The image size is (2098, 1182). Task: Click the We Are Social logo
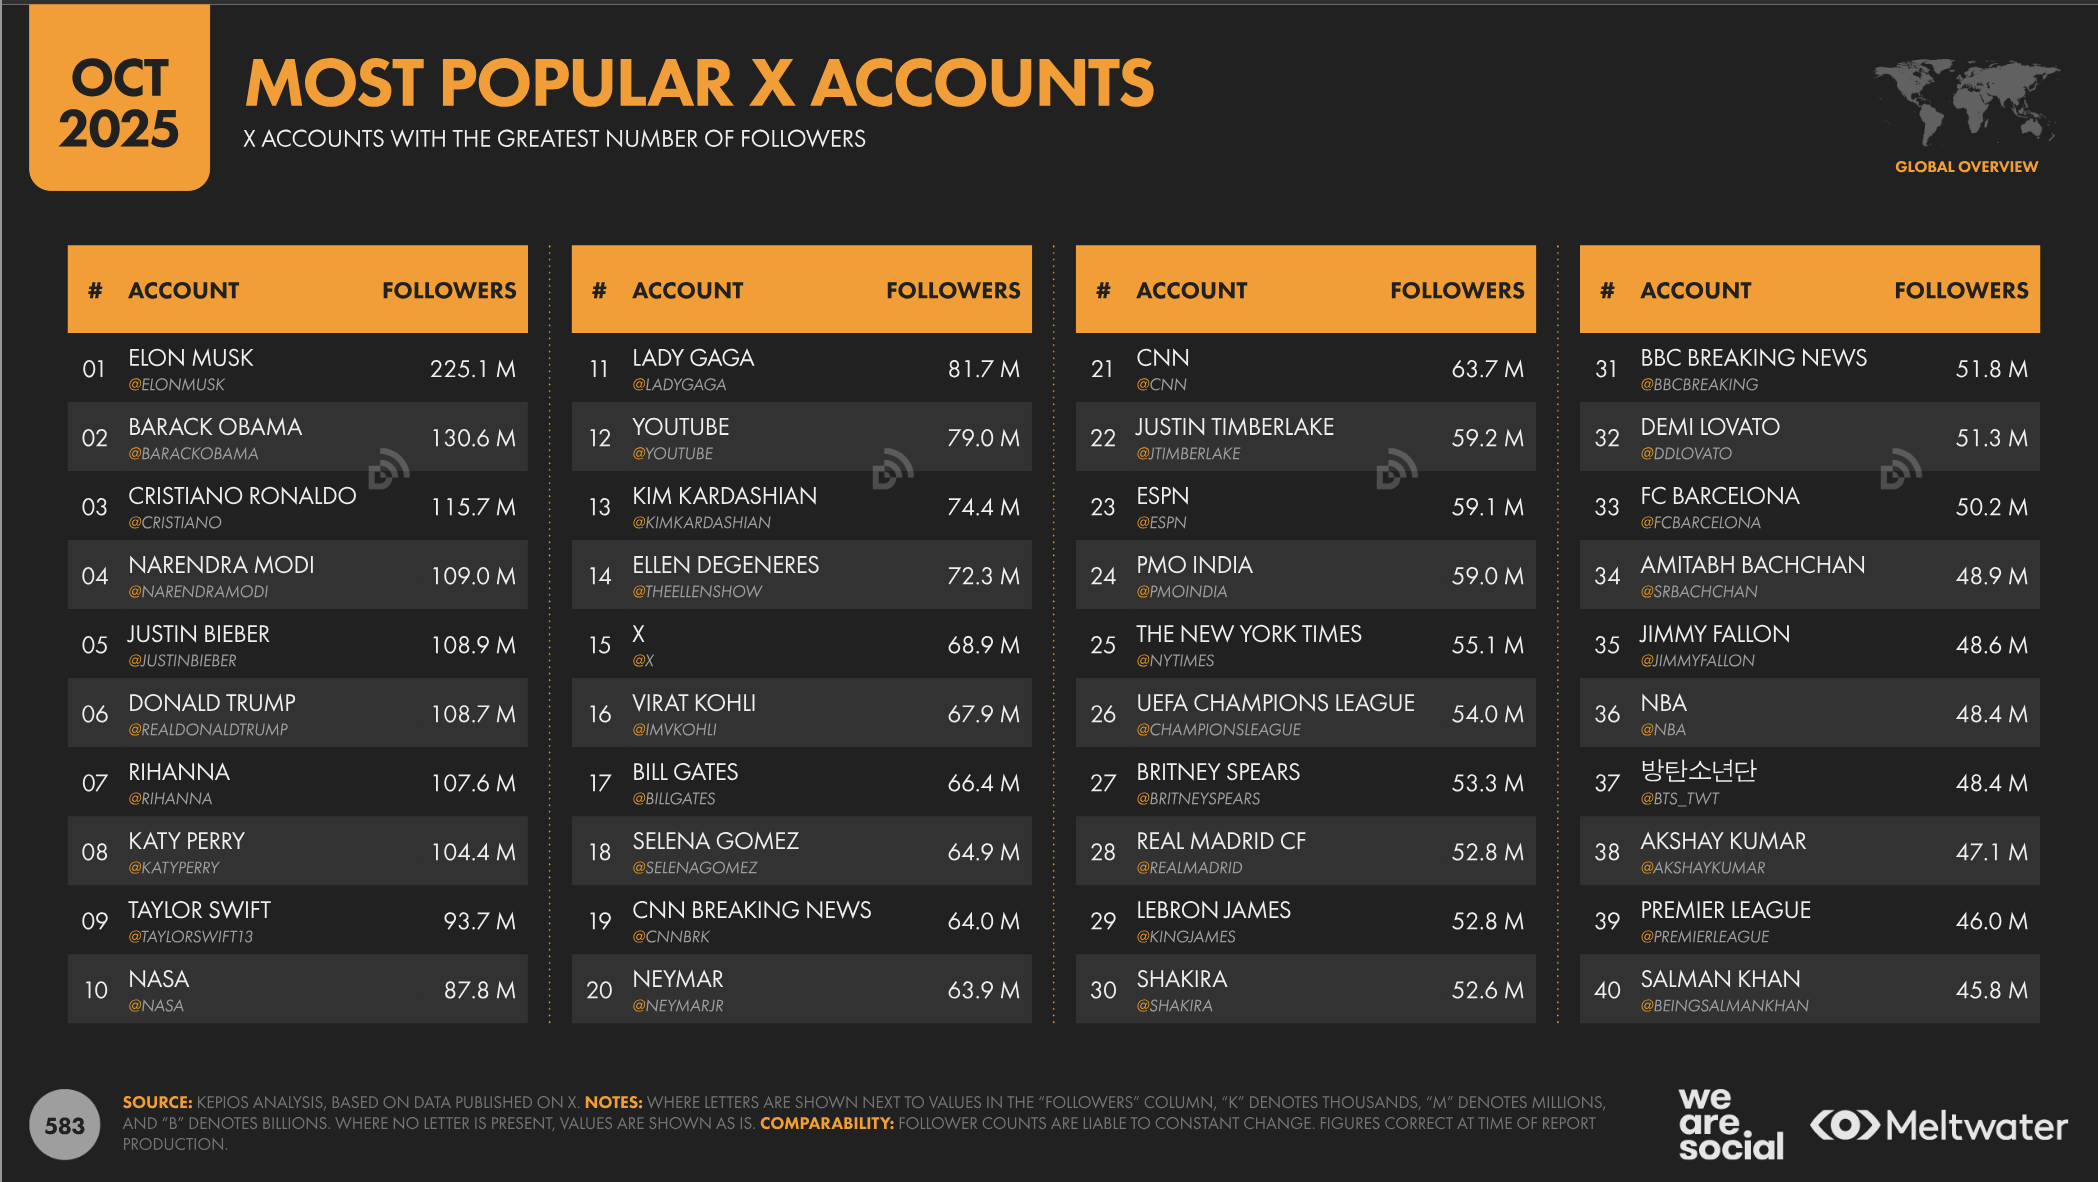1730,1124
